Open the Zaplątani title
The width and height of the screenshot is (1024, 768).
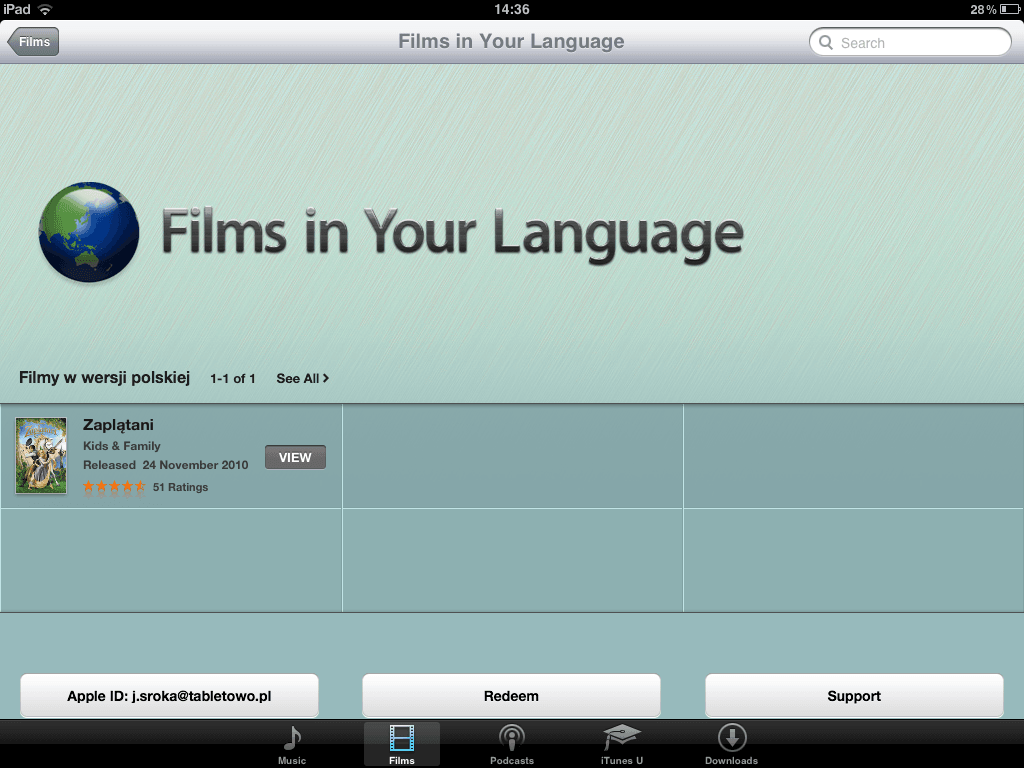coord(118,424)
